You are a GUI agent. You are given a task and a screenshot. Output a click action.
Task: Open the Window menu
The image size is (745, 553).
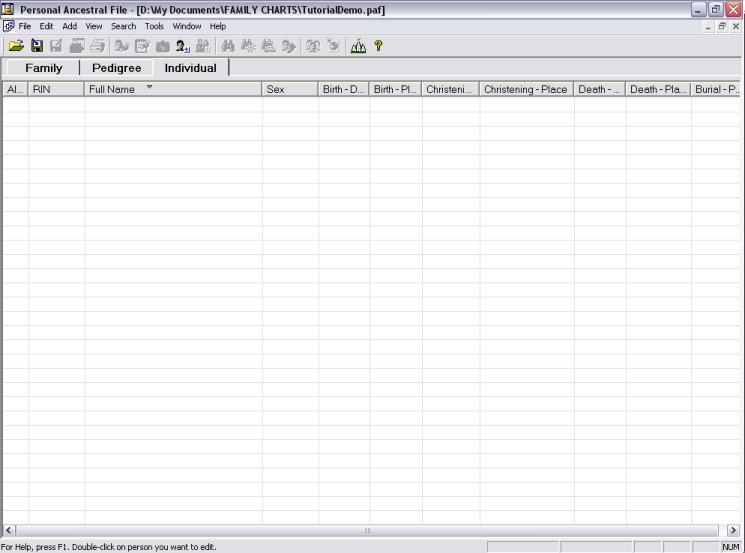click(187, 26)
